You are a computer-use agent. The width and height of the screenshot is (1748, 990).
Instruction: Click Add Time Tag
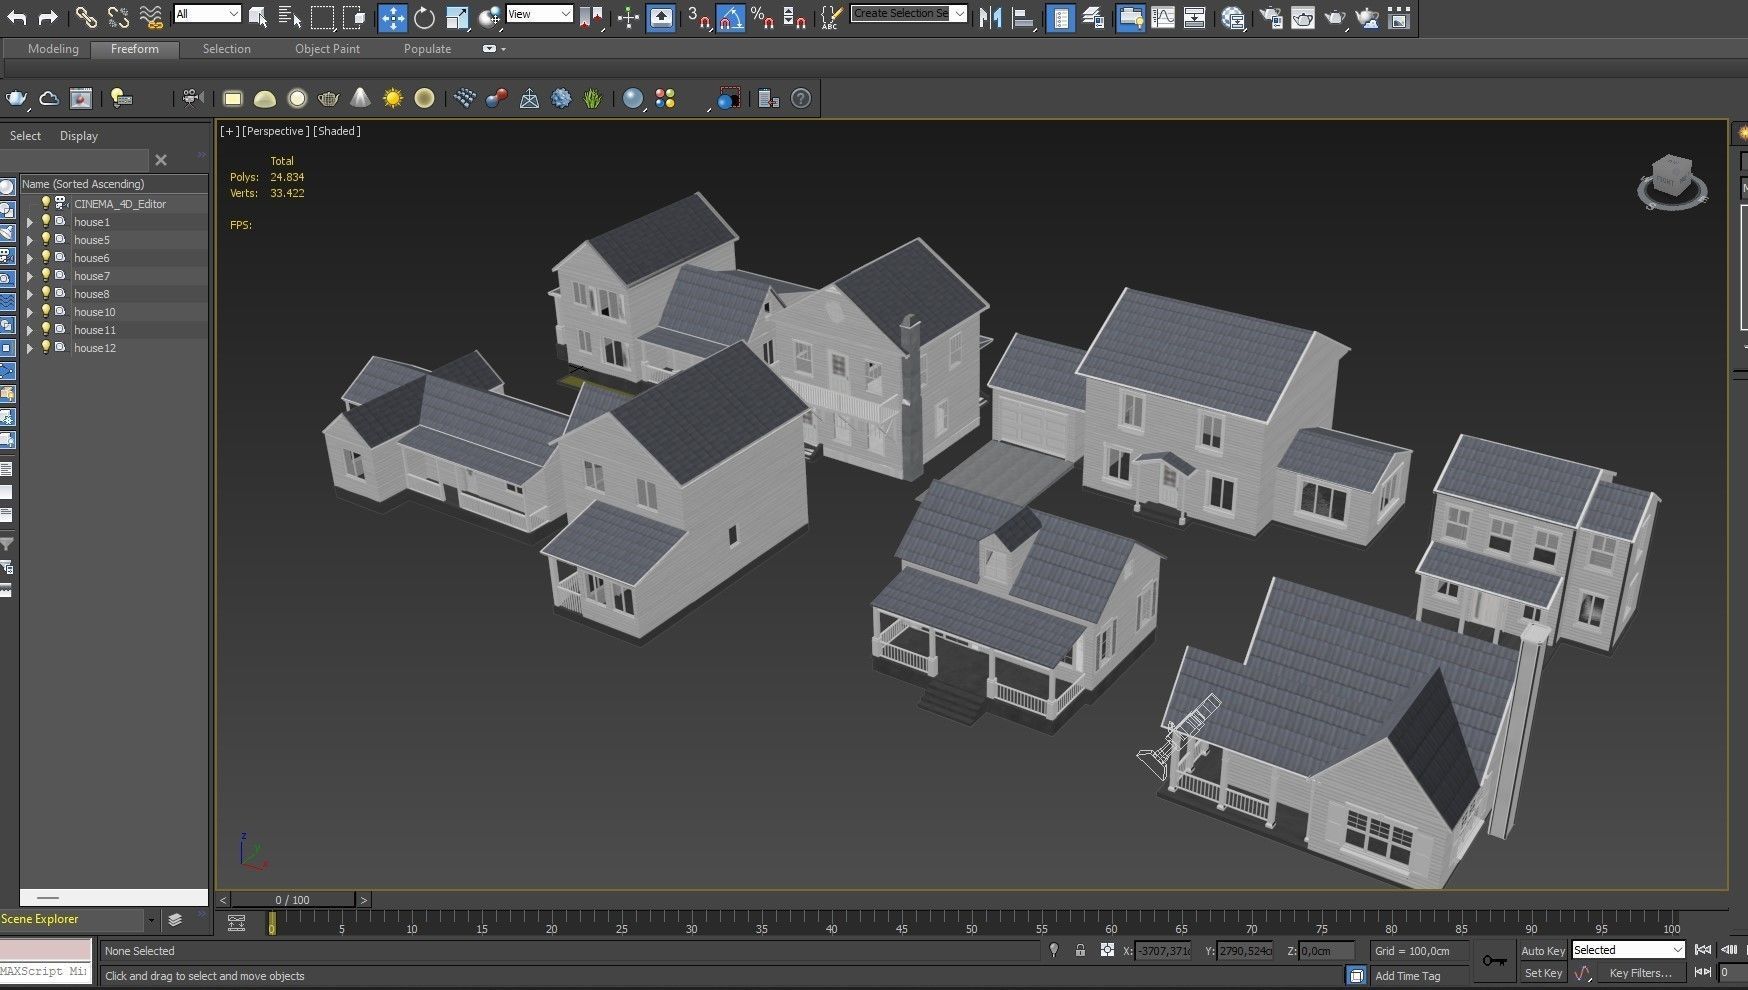(1408, 976)
